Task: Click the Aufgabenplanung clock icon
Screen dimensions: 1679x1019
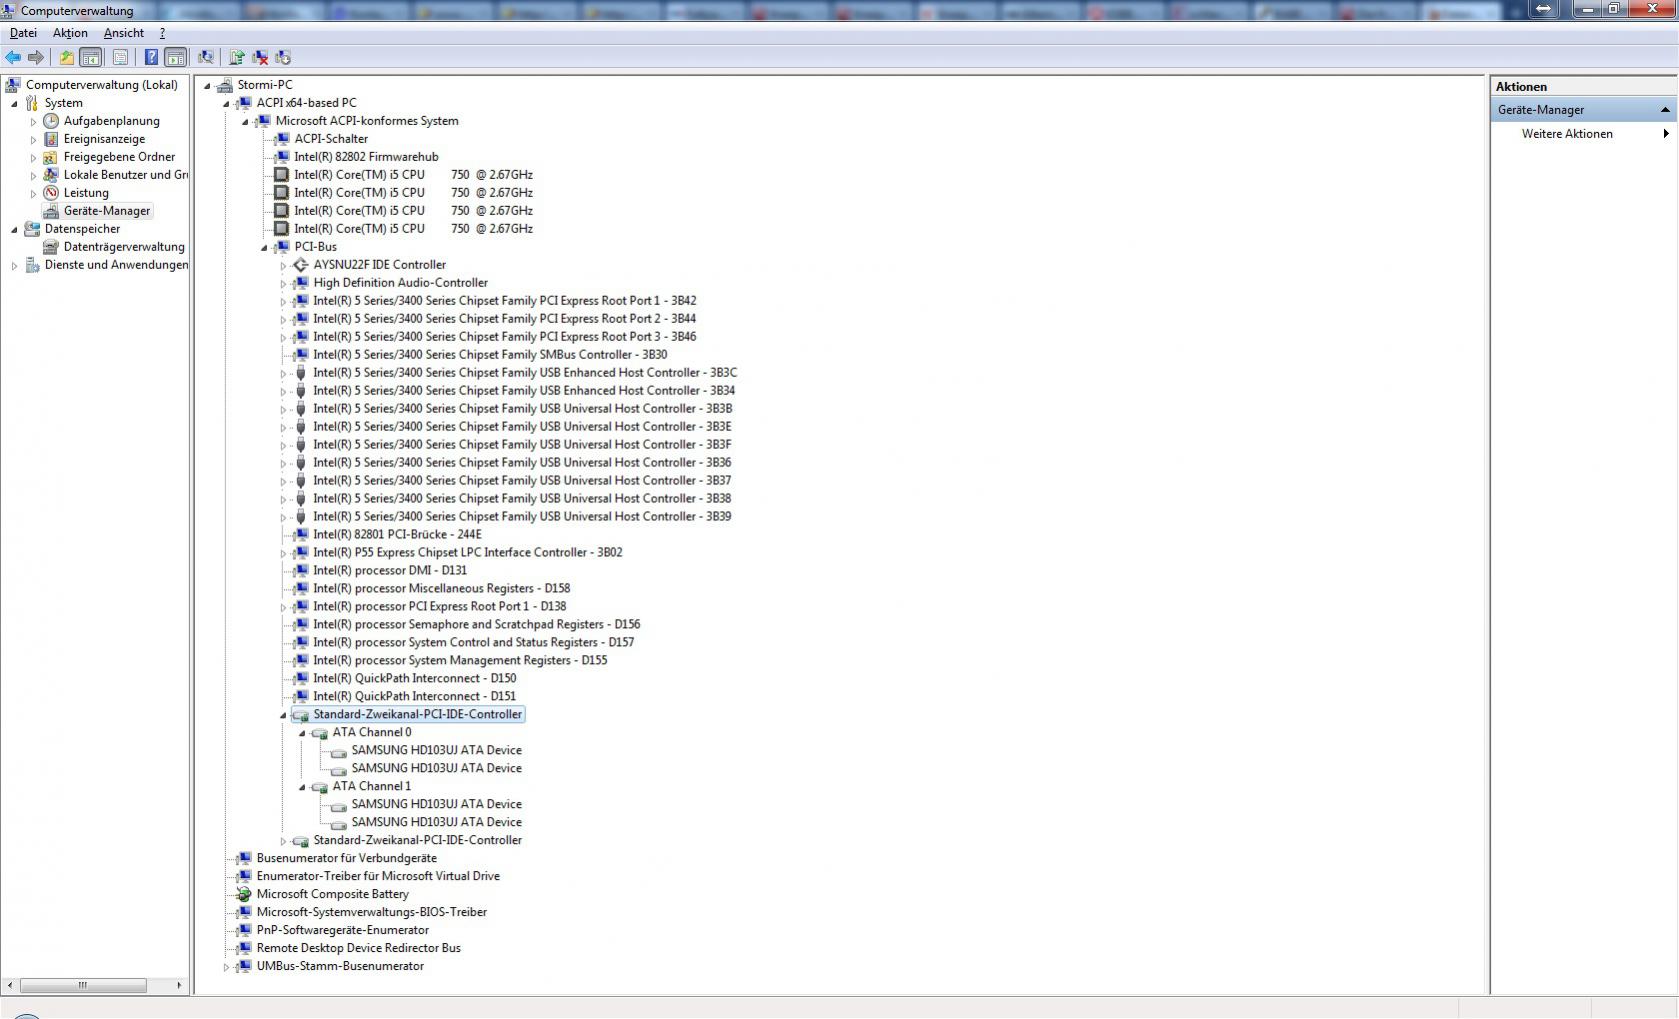Action: point(51,121)
